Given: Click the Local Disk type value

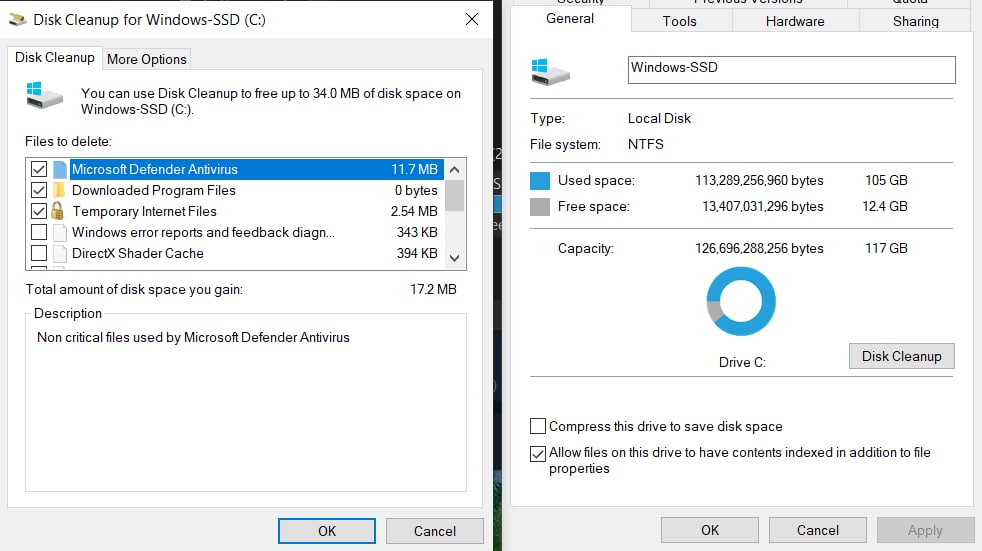Looking at the screenshot, I should pyautogui.click(x=659, y=118).
